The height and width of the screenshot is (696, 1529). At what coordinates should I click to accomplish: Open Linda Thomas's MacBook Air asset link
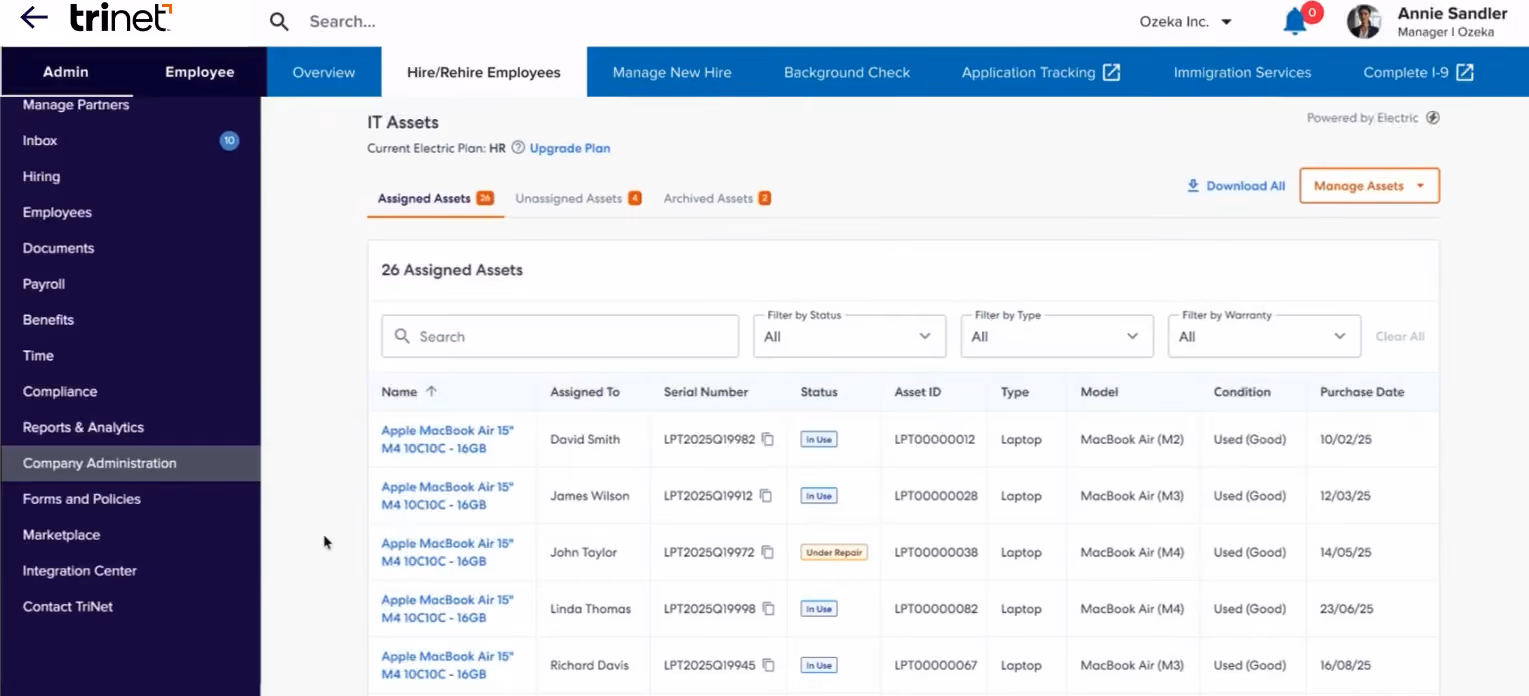[447, 609]
